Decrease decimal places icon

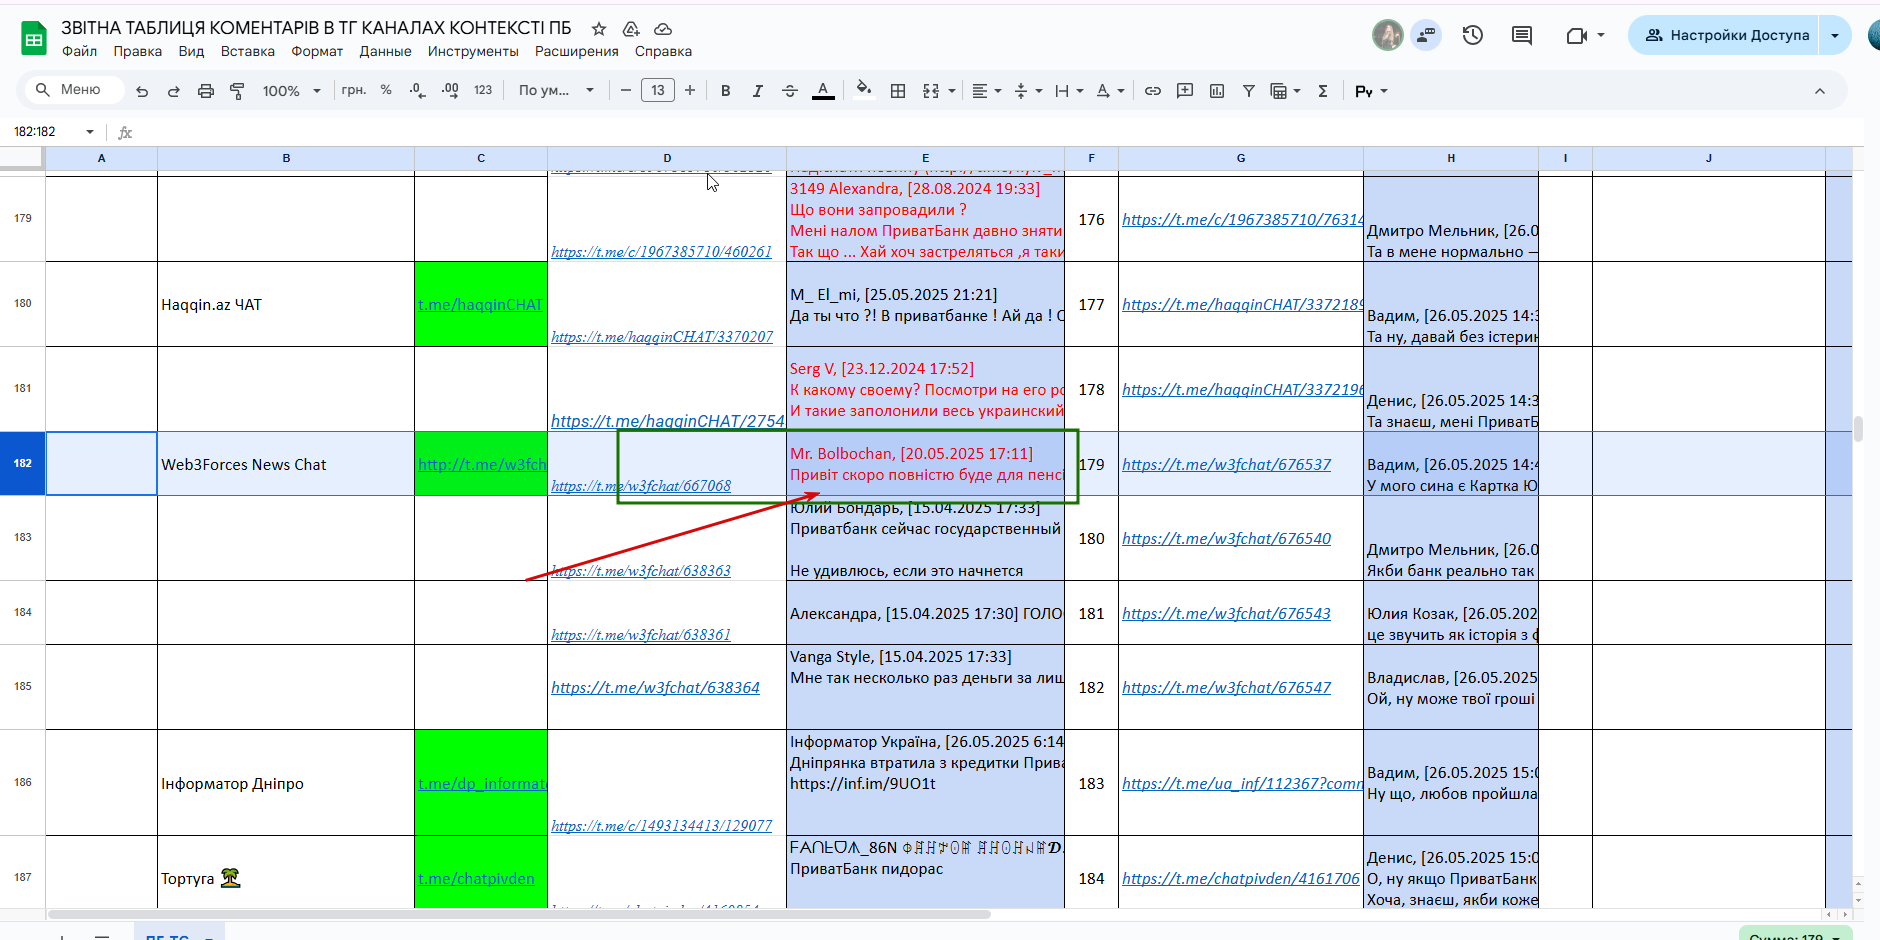418,91
